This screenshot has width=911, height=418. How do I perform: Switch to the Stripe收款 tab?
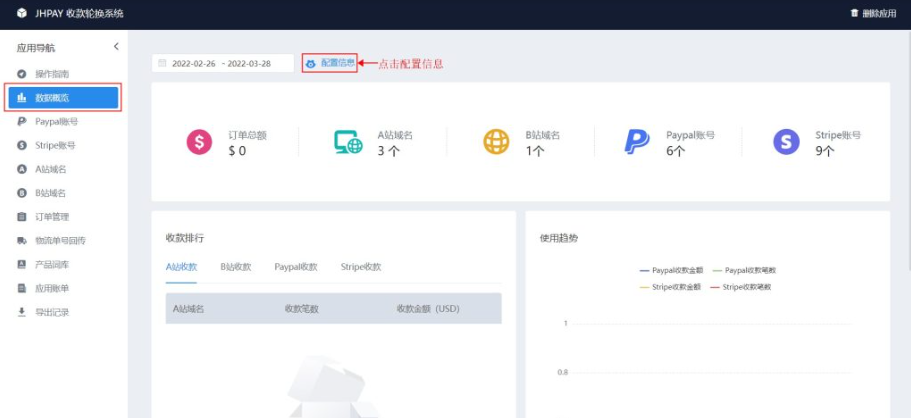point(361,267)
